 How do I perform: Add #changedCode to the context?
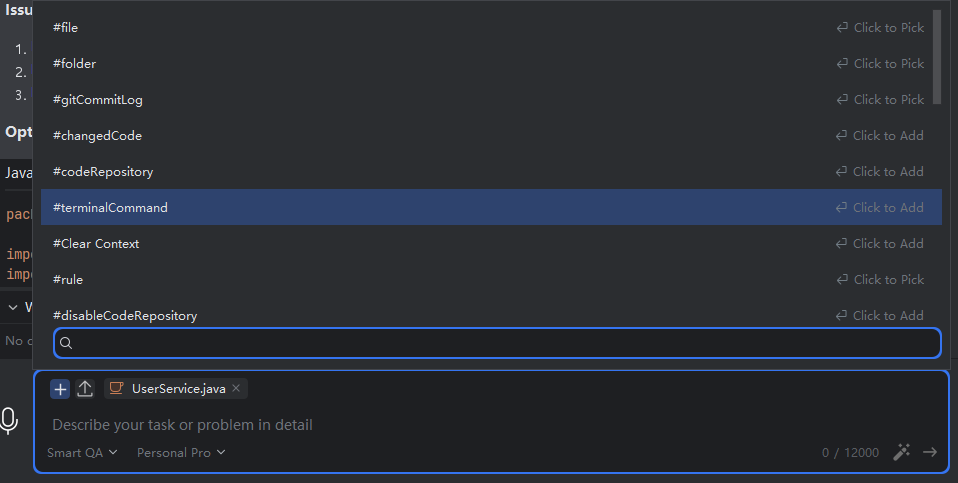tap(97, 136)
